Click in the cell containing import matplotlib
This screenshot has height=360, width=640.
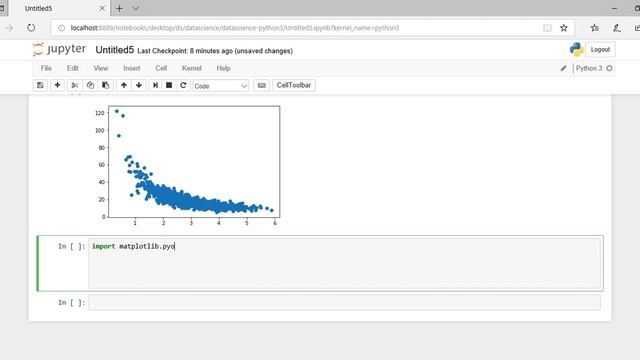click(x=344, y=263)
